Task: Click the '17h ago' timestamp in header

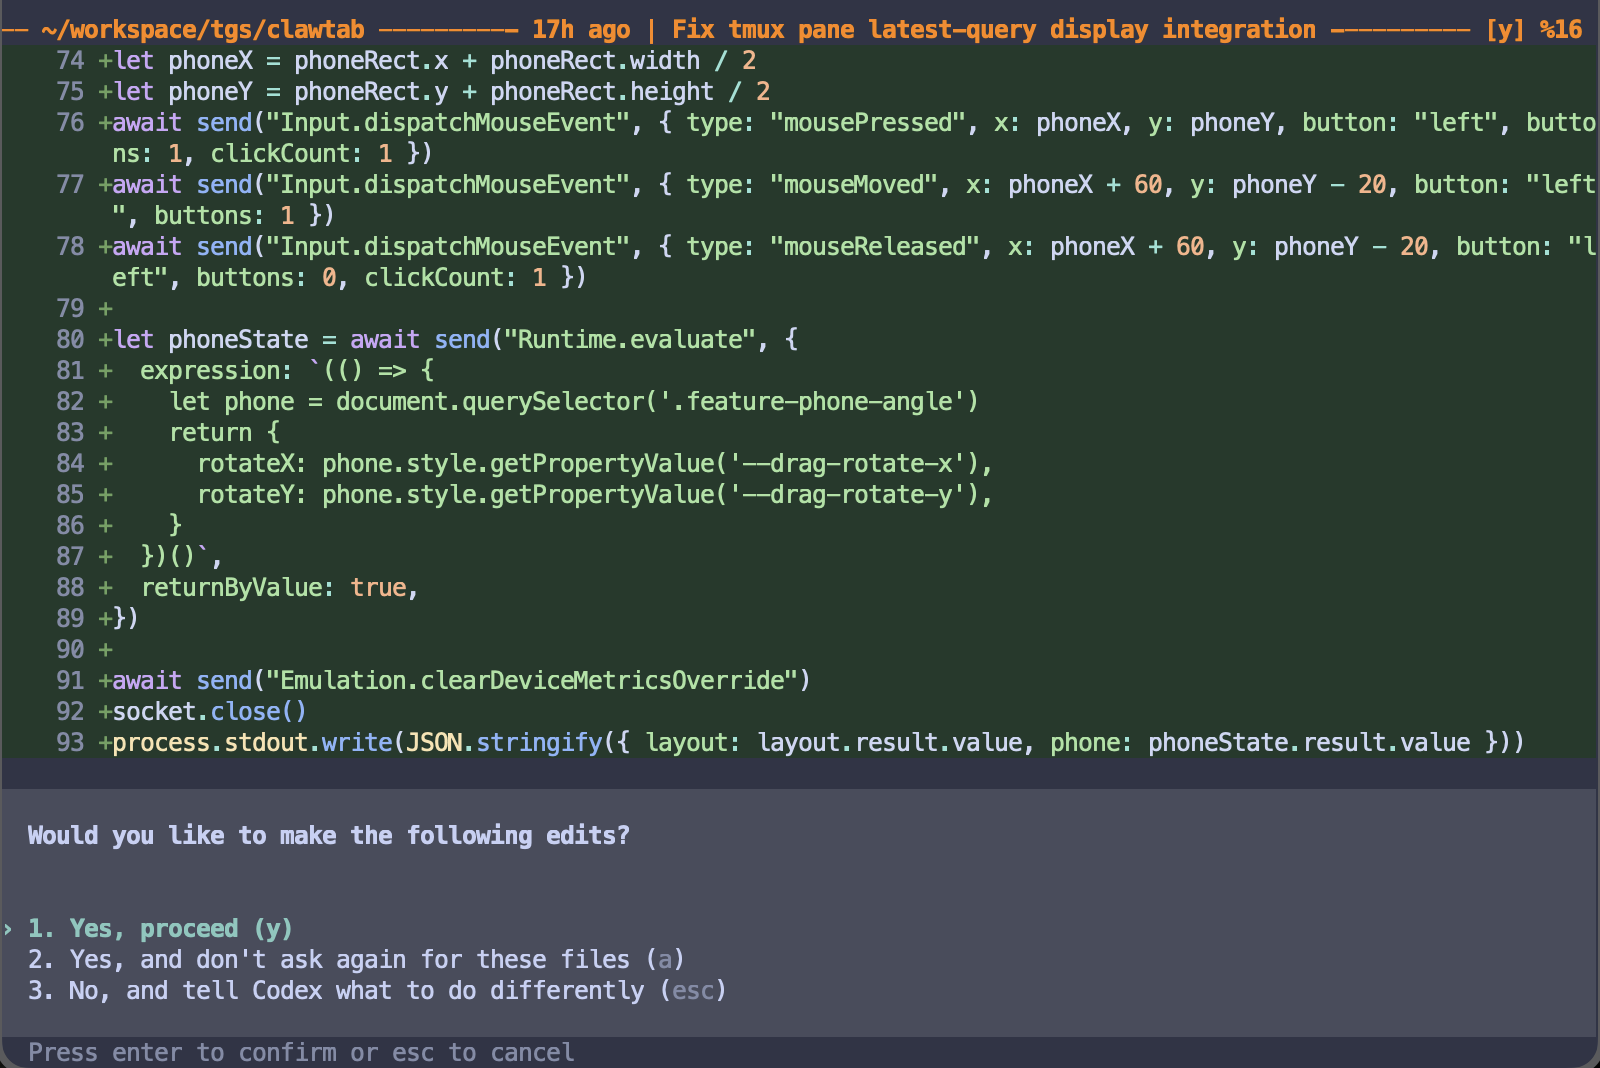Action: [x=581, y=30]
